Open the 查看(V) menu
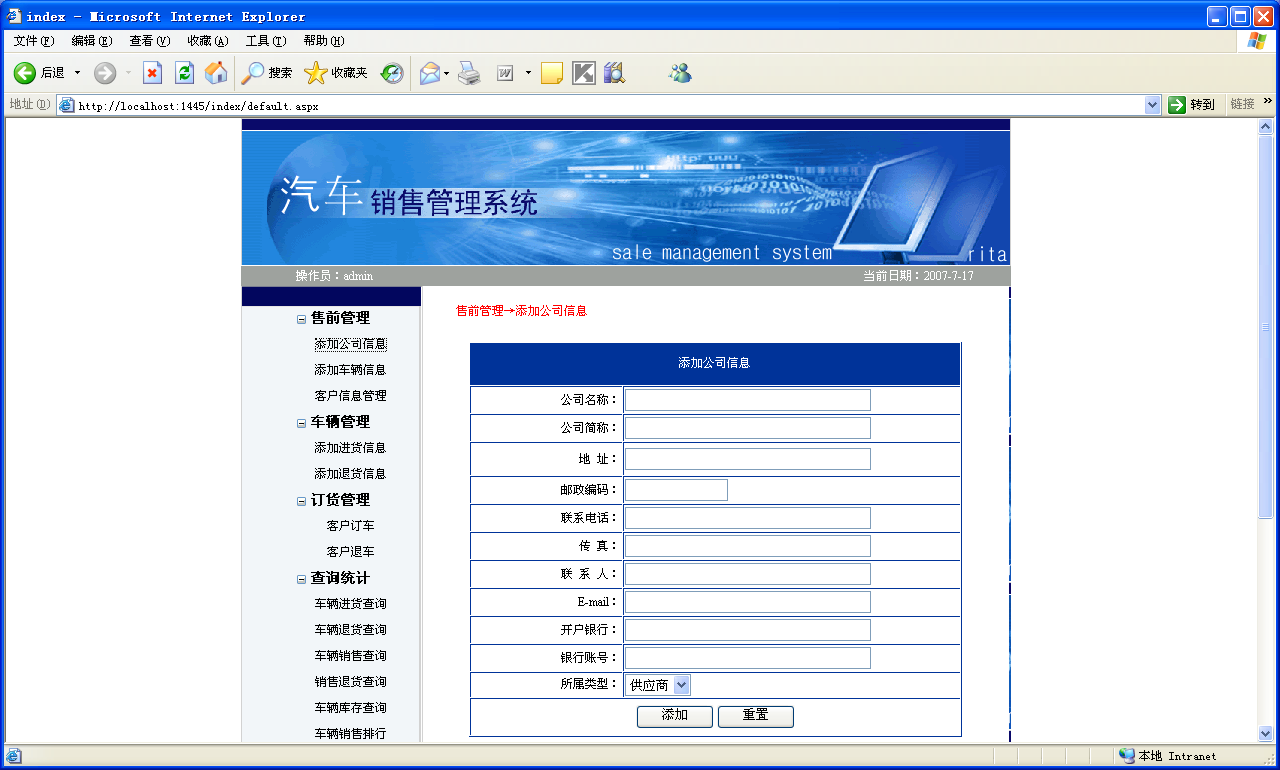The image size is (1280, 770). pos(150,41)
